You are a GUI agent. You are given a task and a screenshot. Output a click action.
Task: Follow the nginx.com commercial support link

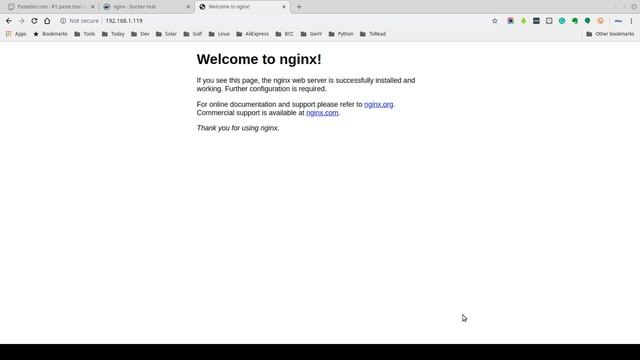(x=322, y=113)
